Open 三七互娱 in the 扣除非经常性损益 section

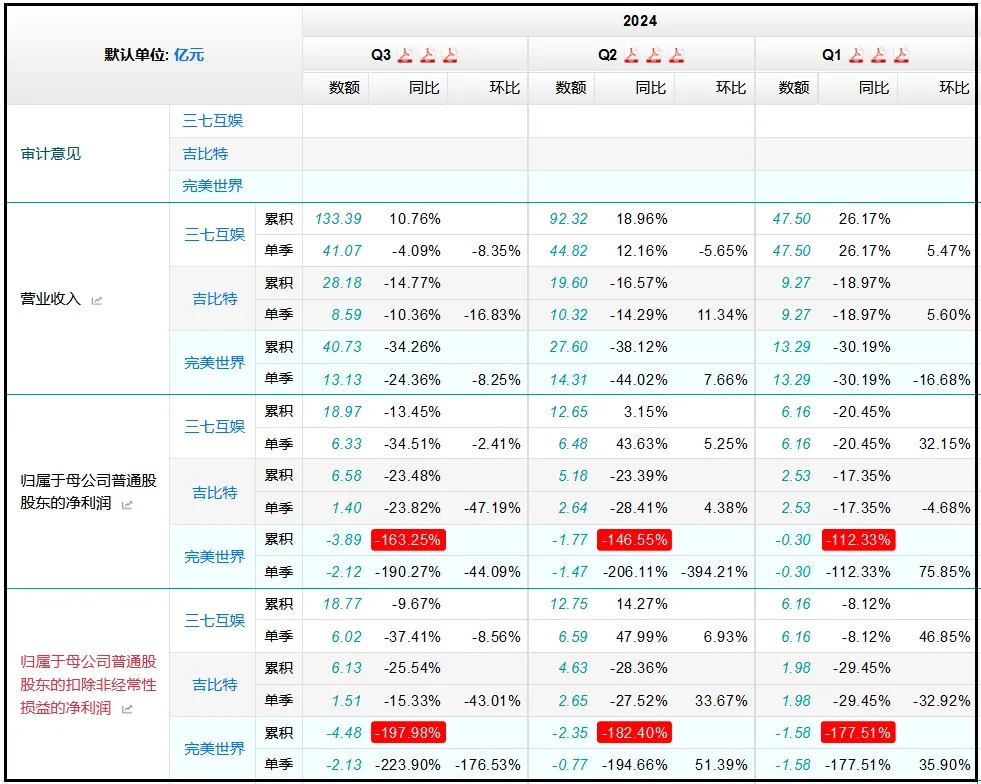click(215, 621)
